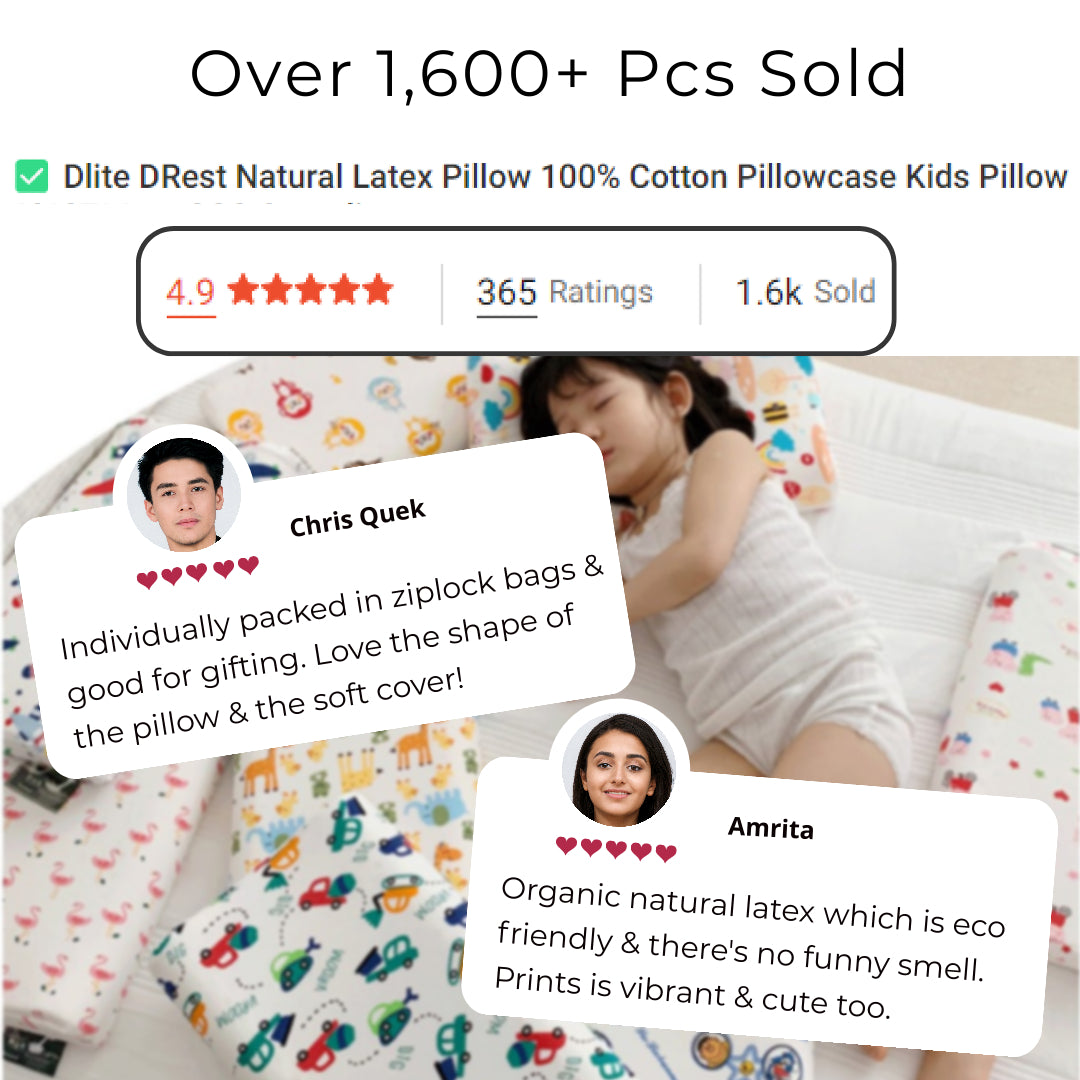
Task: Click Chris Quek's profile avatar
Action: point(183,493)
